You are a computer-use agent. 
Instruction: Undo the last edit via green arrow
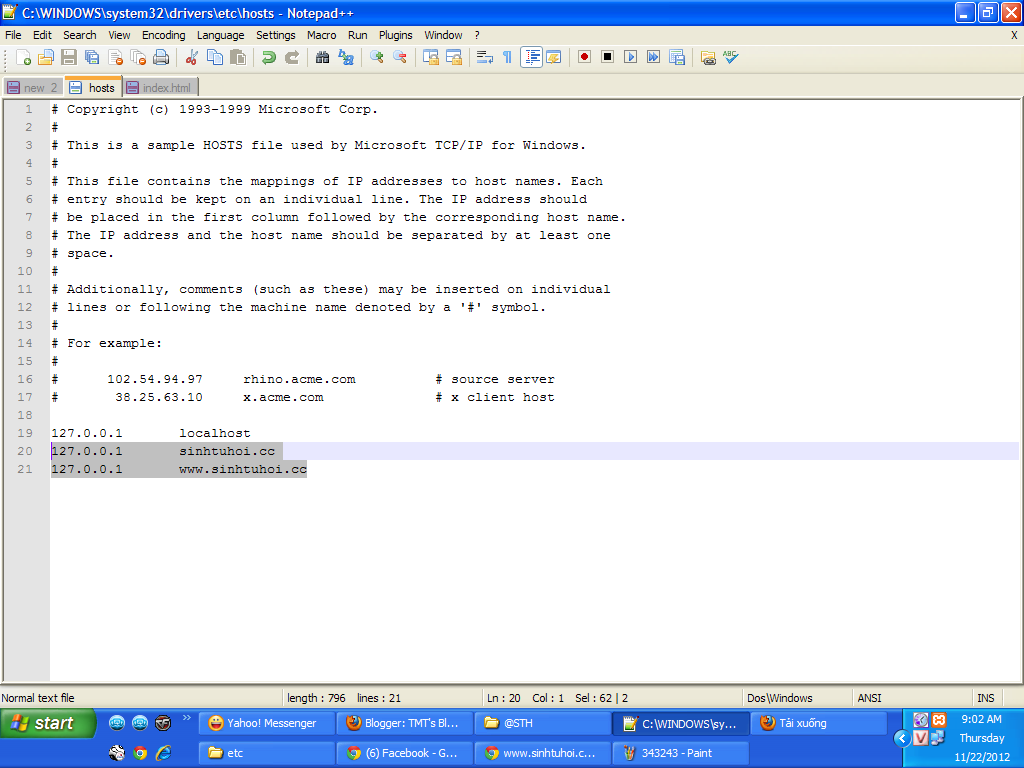point(268,57)
